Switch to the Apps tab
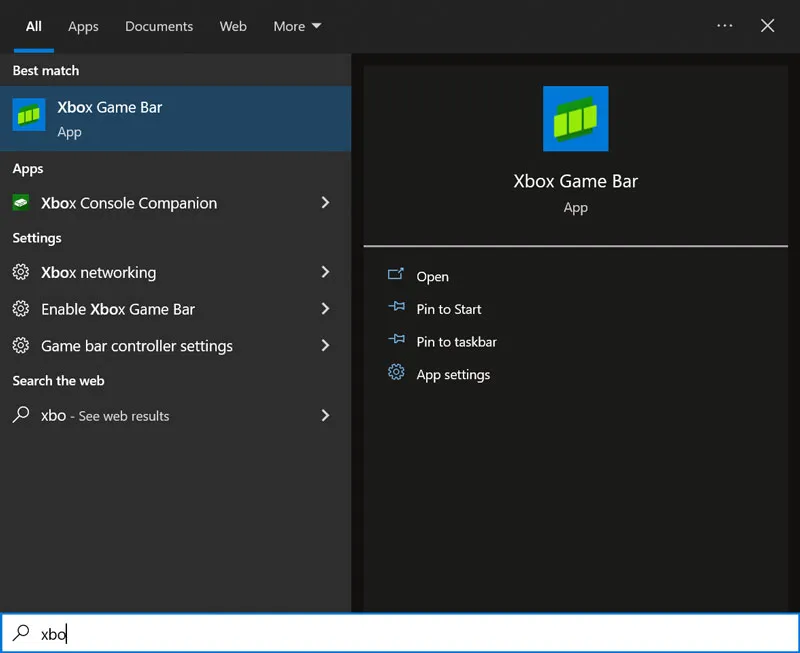 click(83, 26)
